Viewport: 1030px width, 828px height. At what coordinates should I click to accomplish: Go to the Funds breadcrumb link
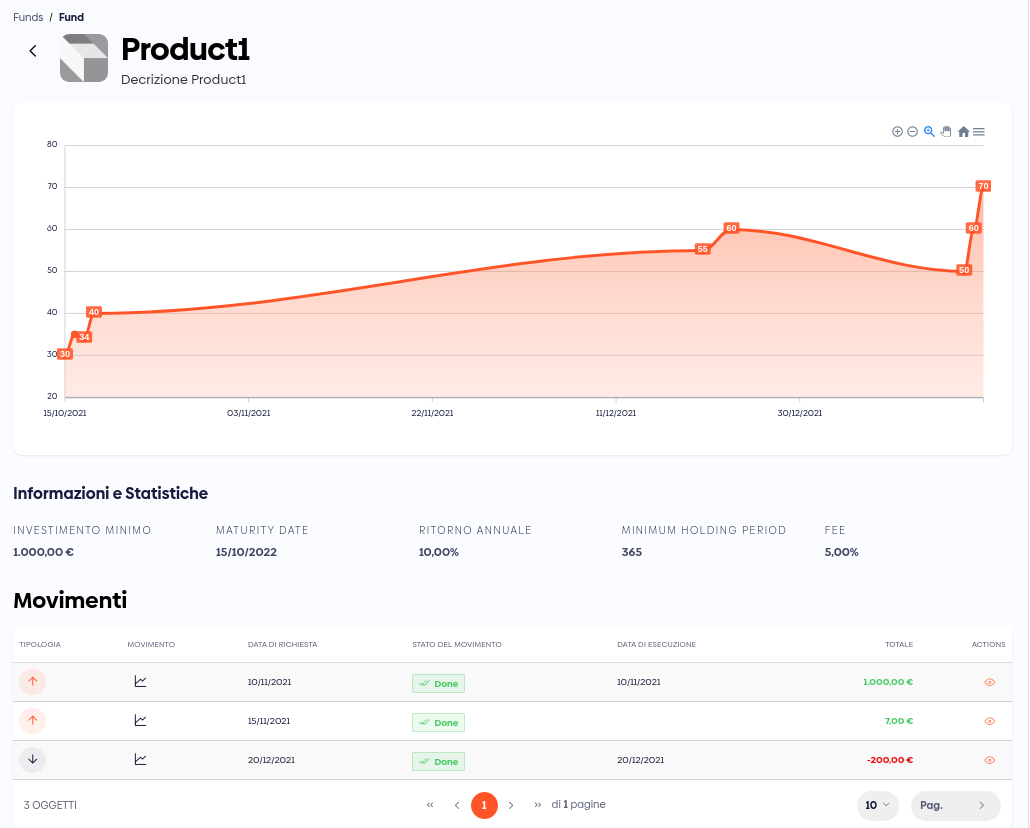pos(28,17)
